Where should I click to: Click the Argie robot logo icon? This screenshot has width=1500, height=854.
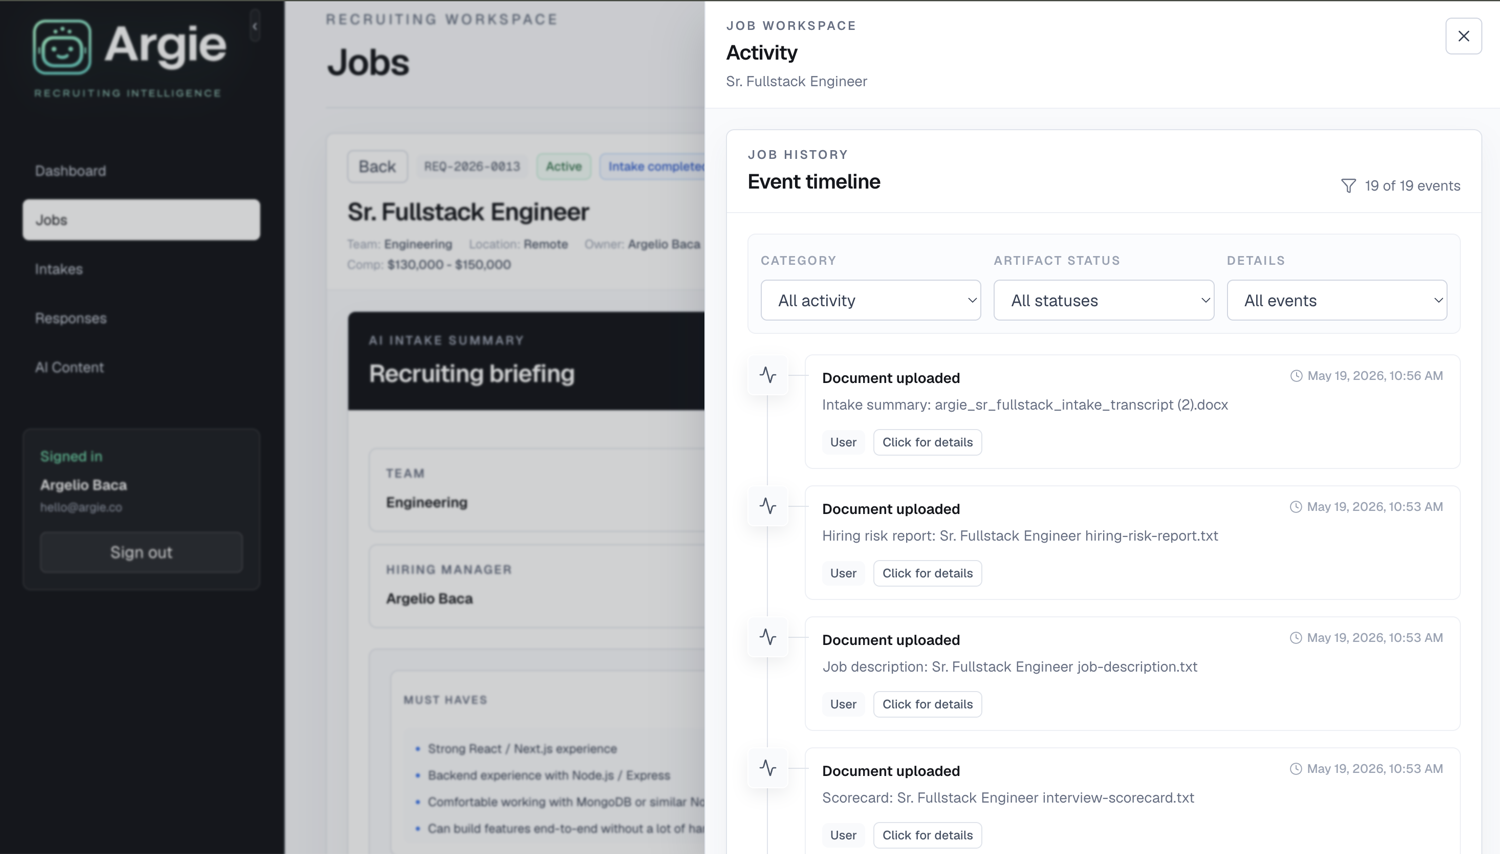62,47
